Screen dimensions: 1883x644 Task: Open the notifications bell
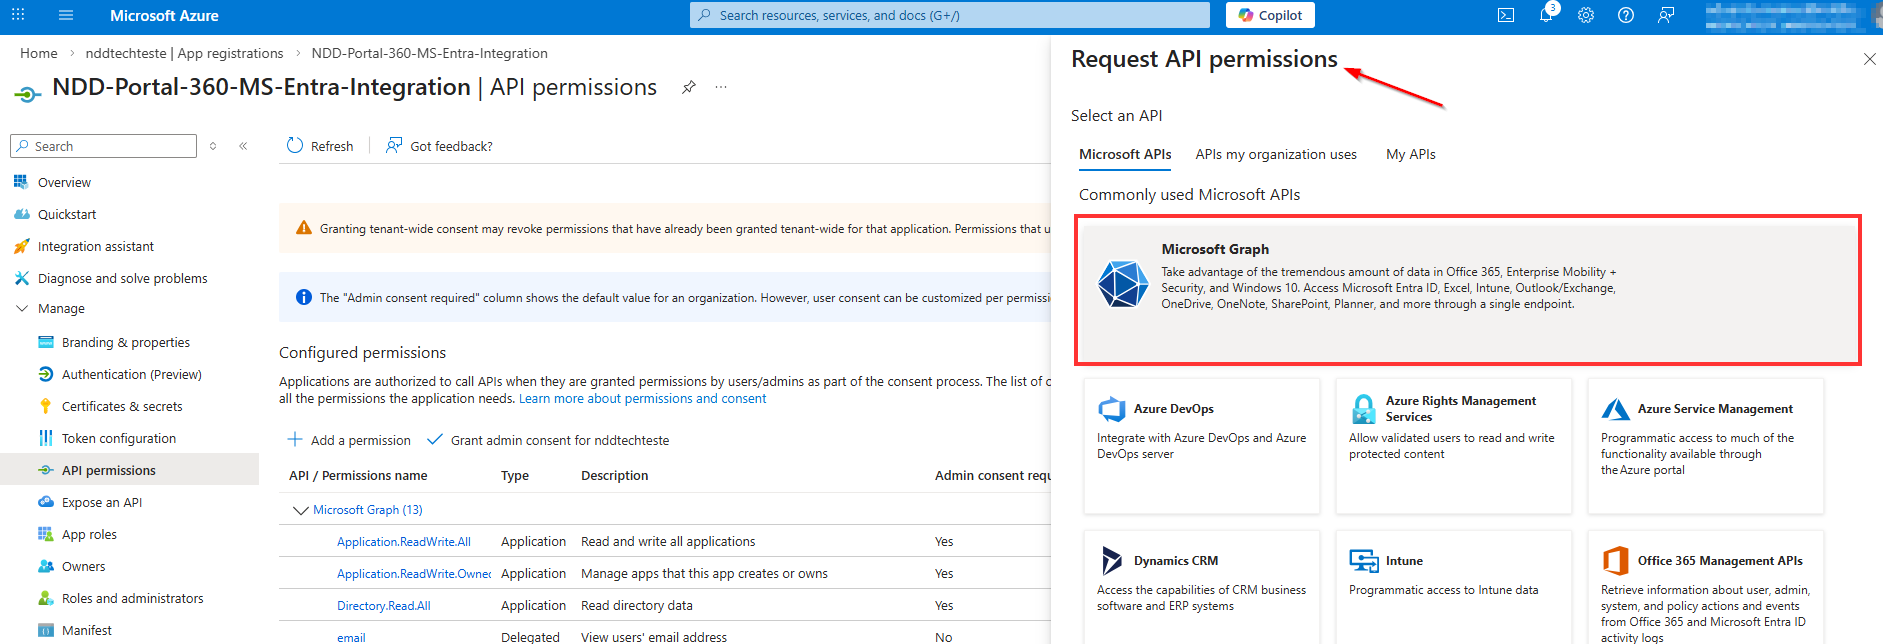click(x=1546, y=15)
